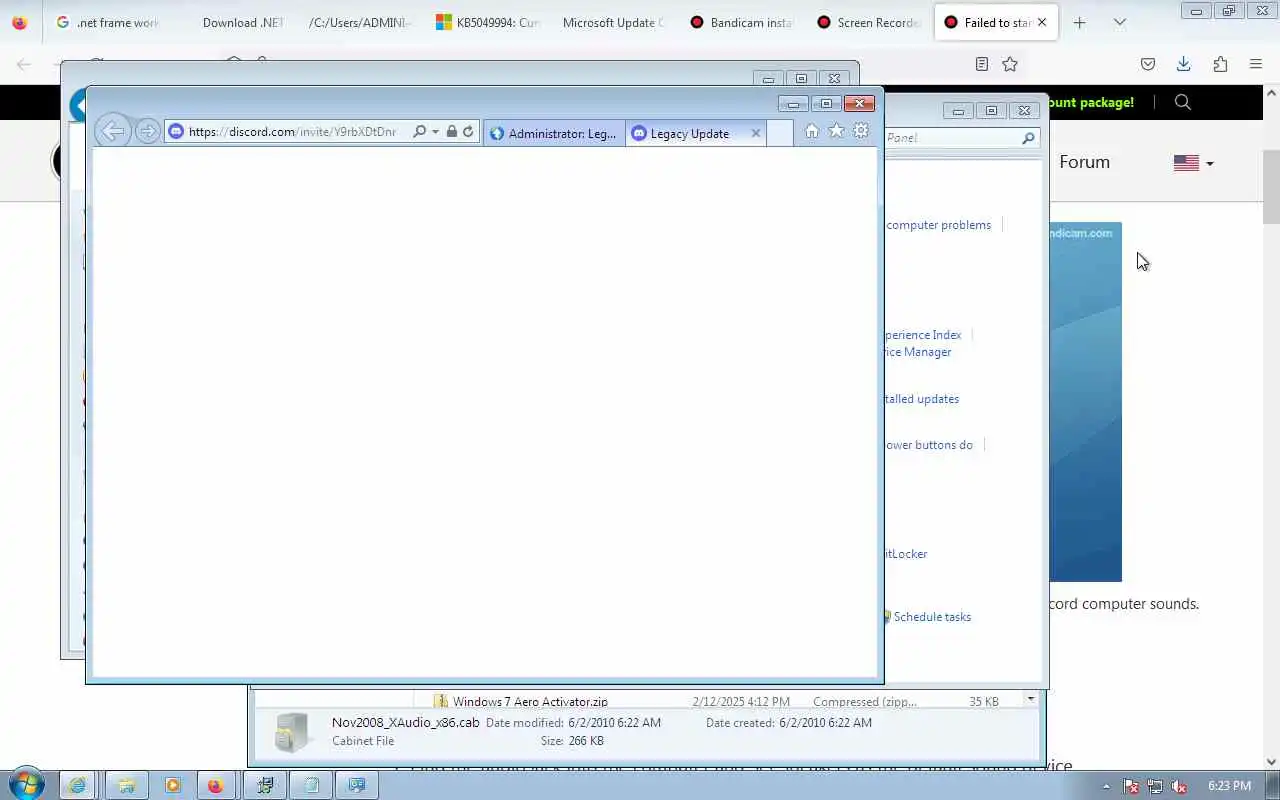
Task: Open Windows Explorer from the taskbar
Action: 126,785
